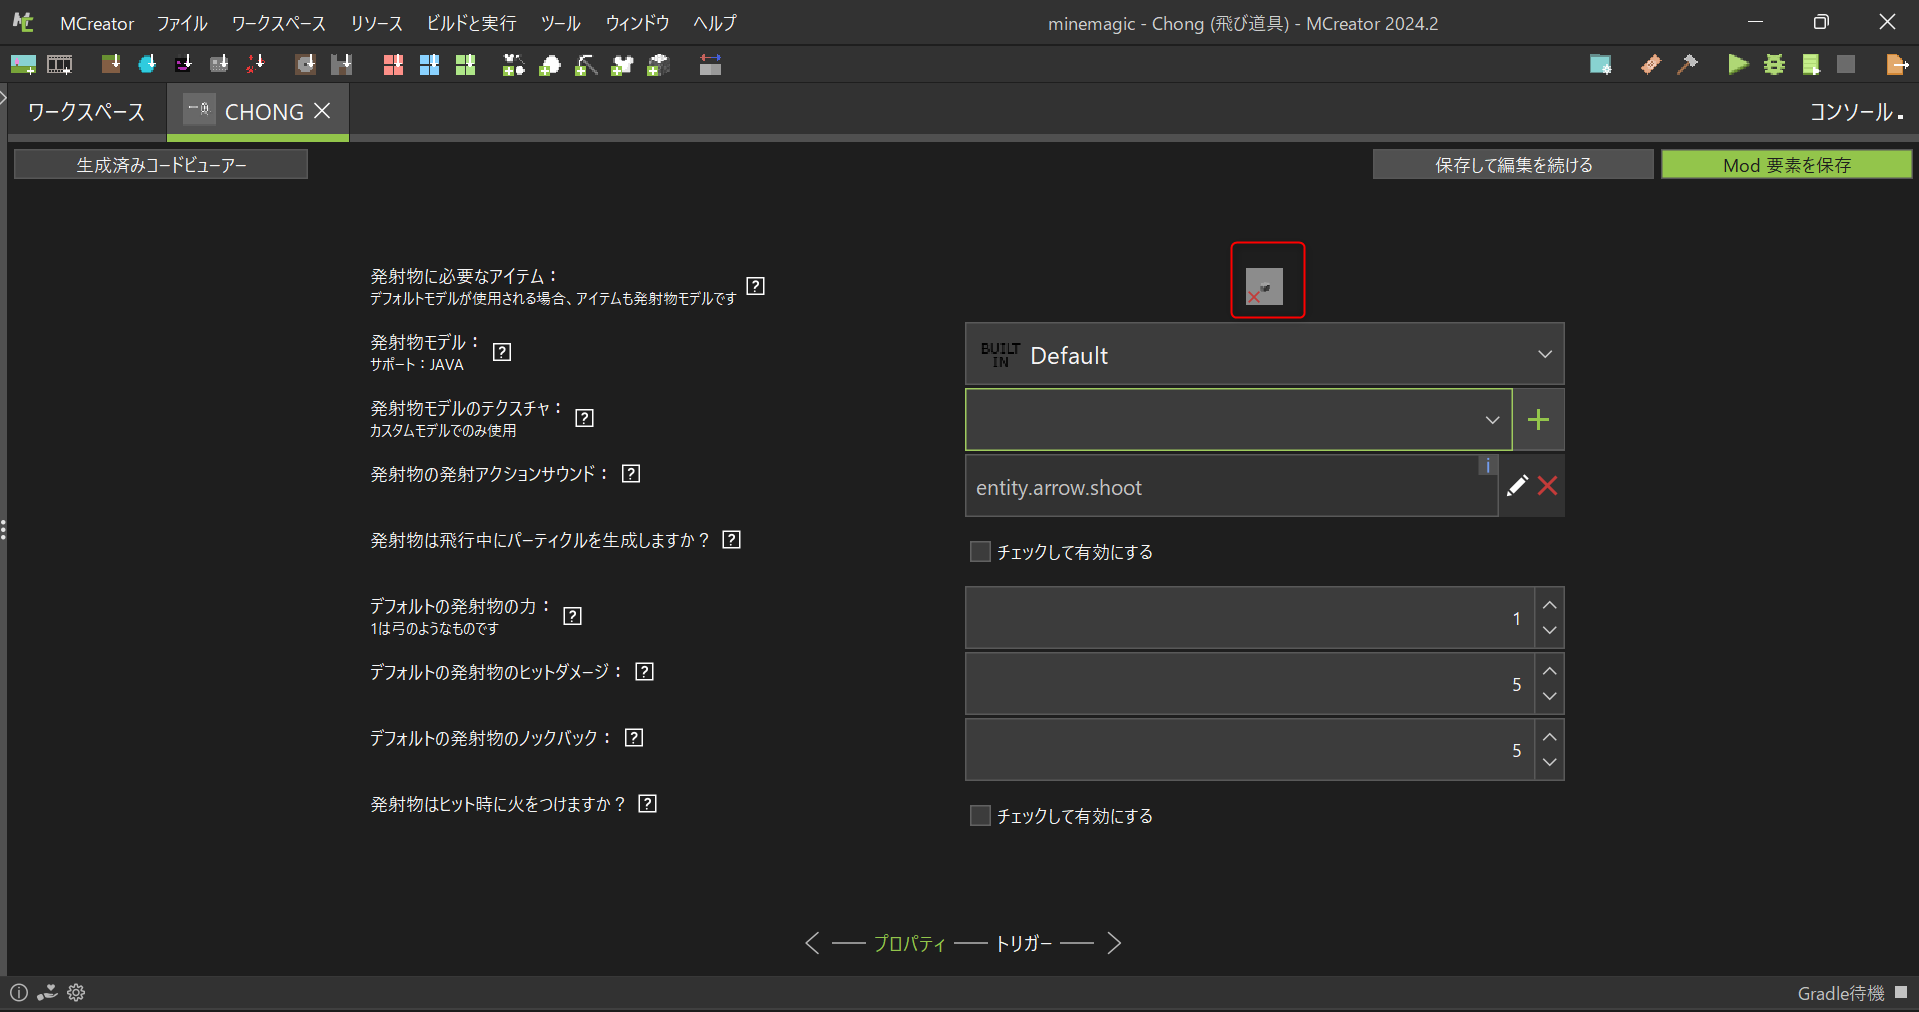
Task: Close the CHONG tab
Action: [x=322, y=111]
